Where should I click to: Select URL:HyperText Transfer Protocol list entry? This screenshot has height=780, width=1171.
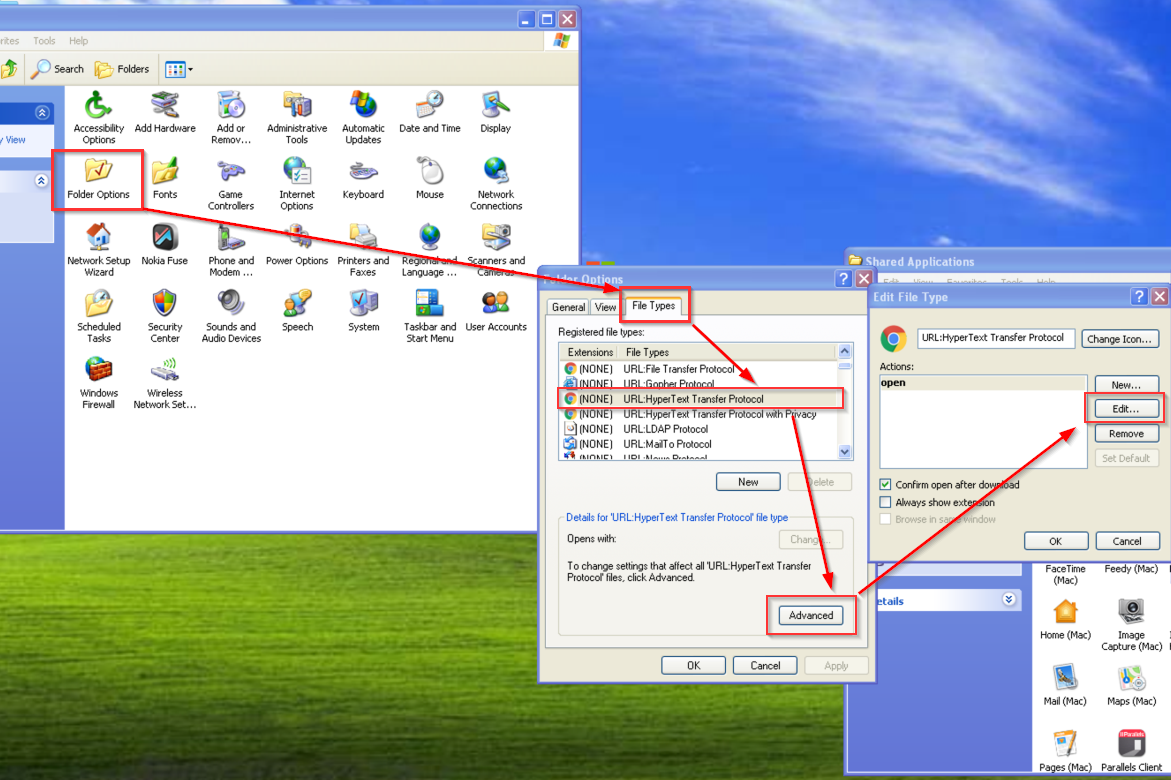pos(692,399)
